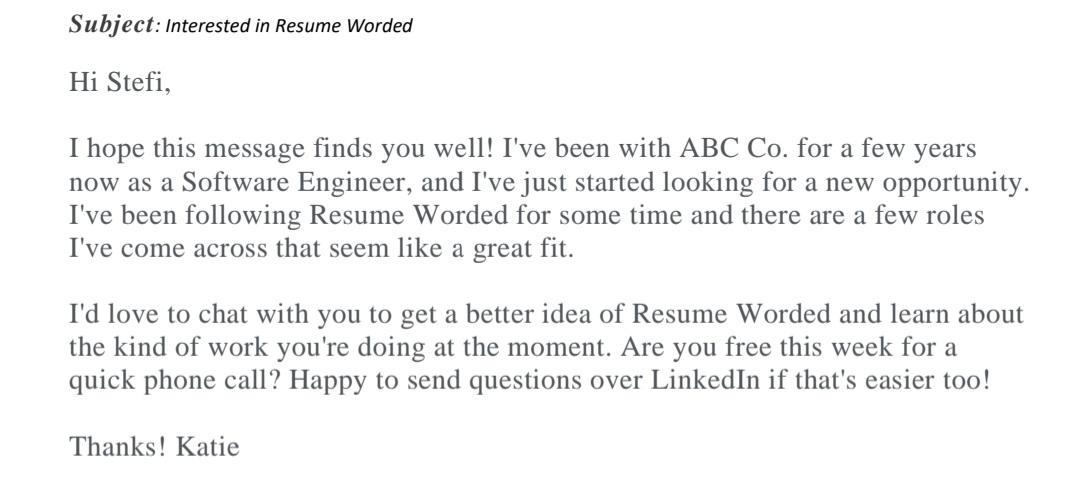This screenshot has width=1080, height=485.
Task: Click the signature name Katie
Action: [208, 446]
